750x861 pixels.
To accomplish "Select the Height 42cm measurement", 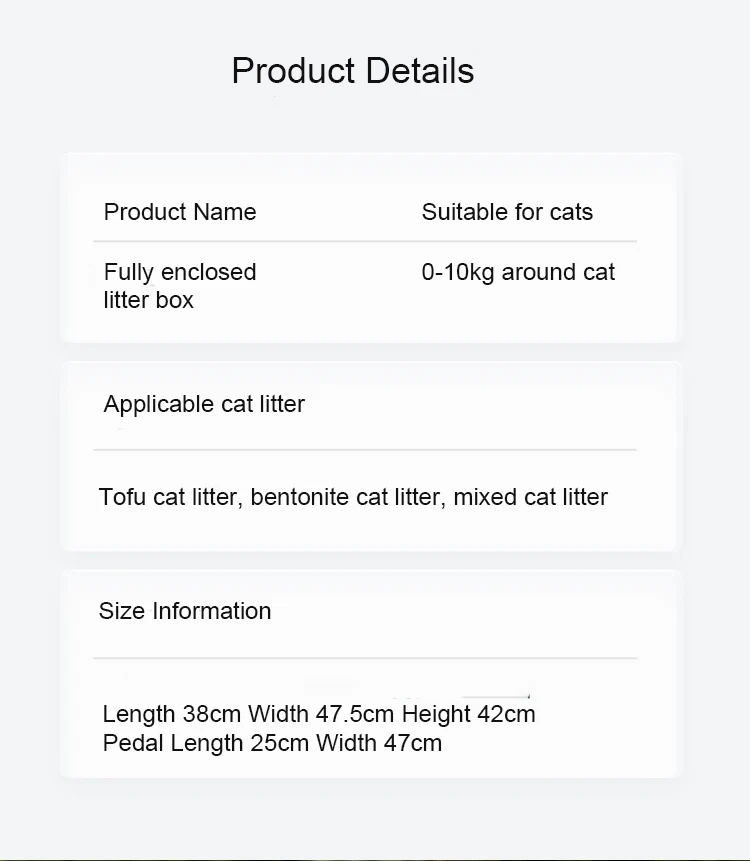I will tap(468, 714).
